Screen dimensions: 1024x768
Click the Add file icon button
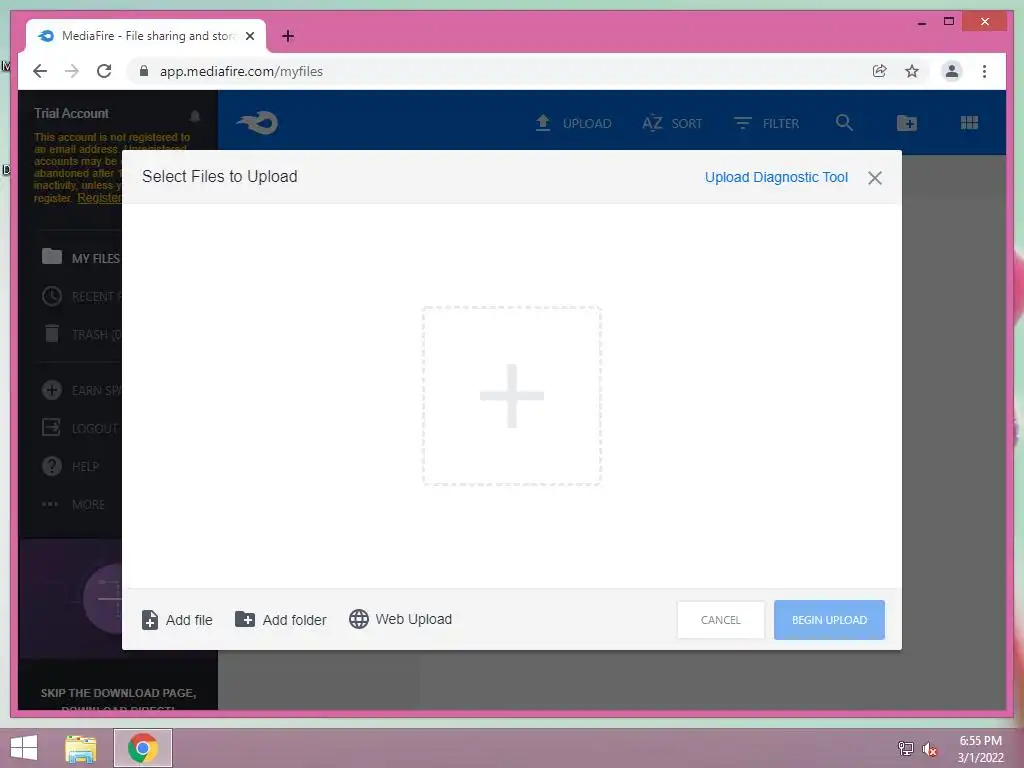click(150, 620)
